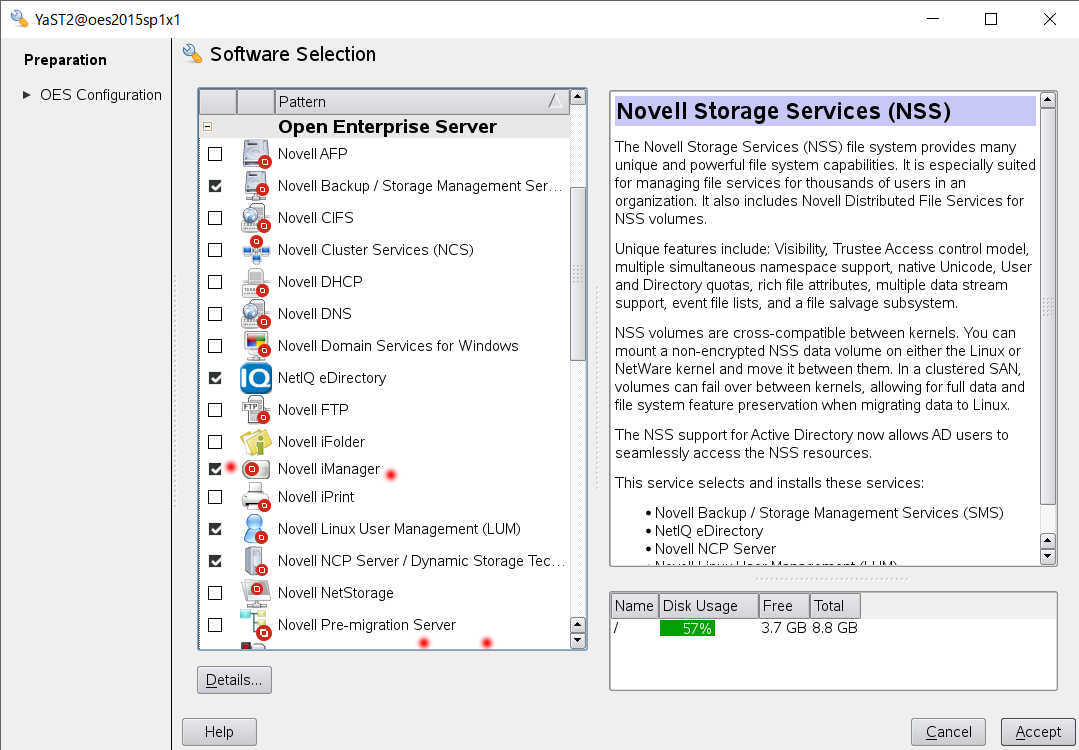The height and width of the screenshot is (750, 1079).
Task: Click the 3.7 GB free space value
Action: 783,628
